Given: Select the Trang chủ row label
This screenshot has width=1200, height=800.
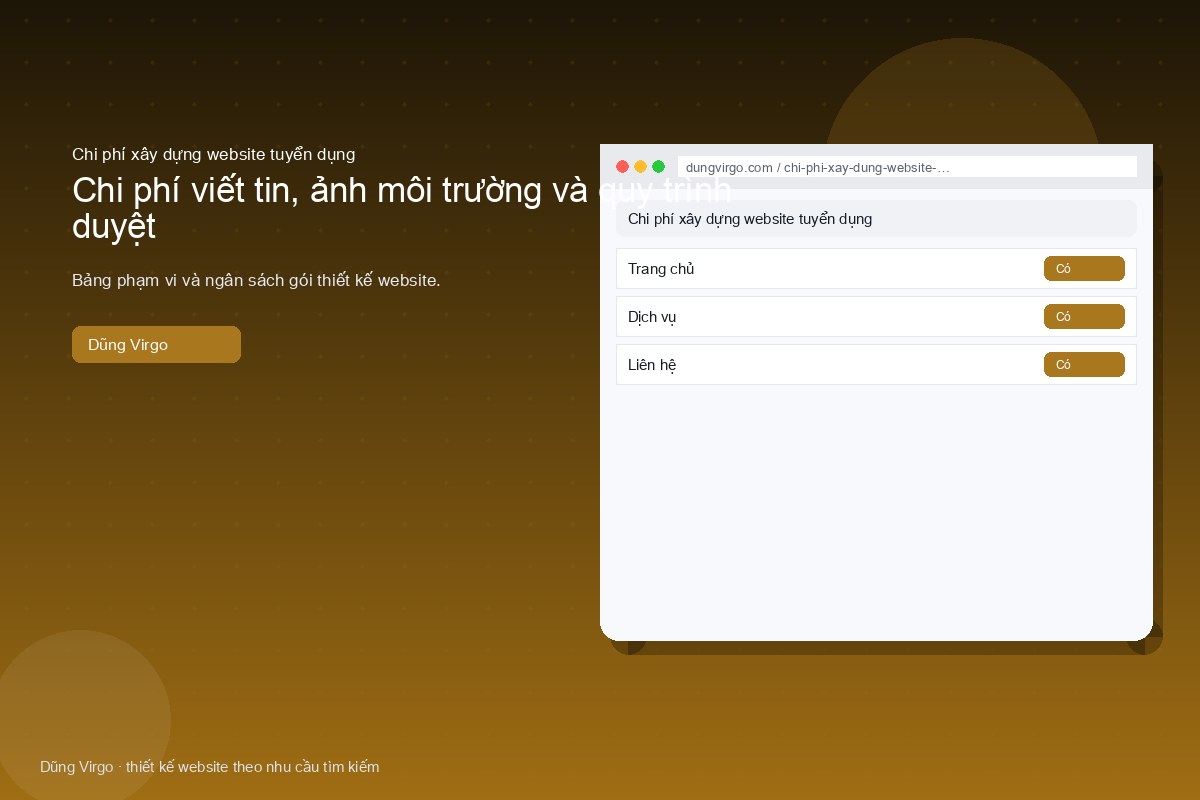Looking at the screenshot, I should coord(661,269).
